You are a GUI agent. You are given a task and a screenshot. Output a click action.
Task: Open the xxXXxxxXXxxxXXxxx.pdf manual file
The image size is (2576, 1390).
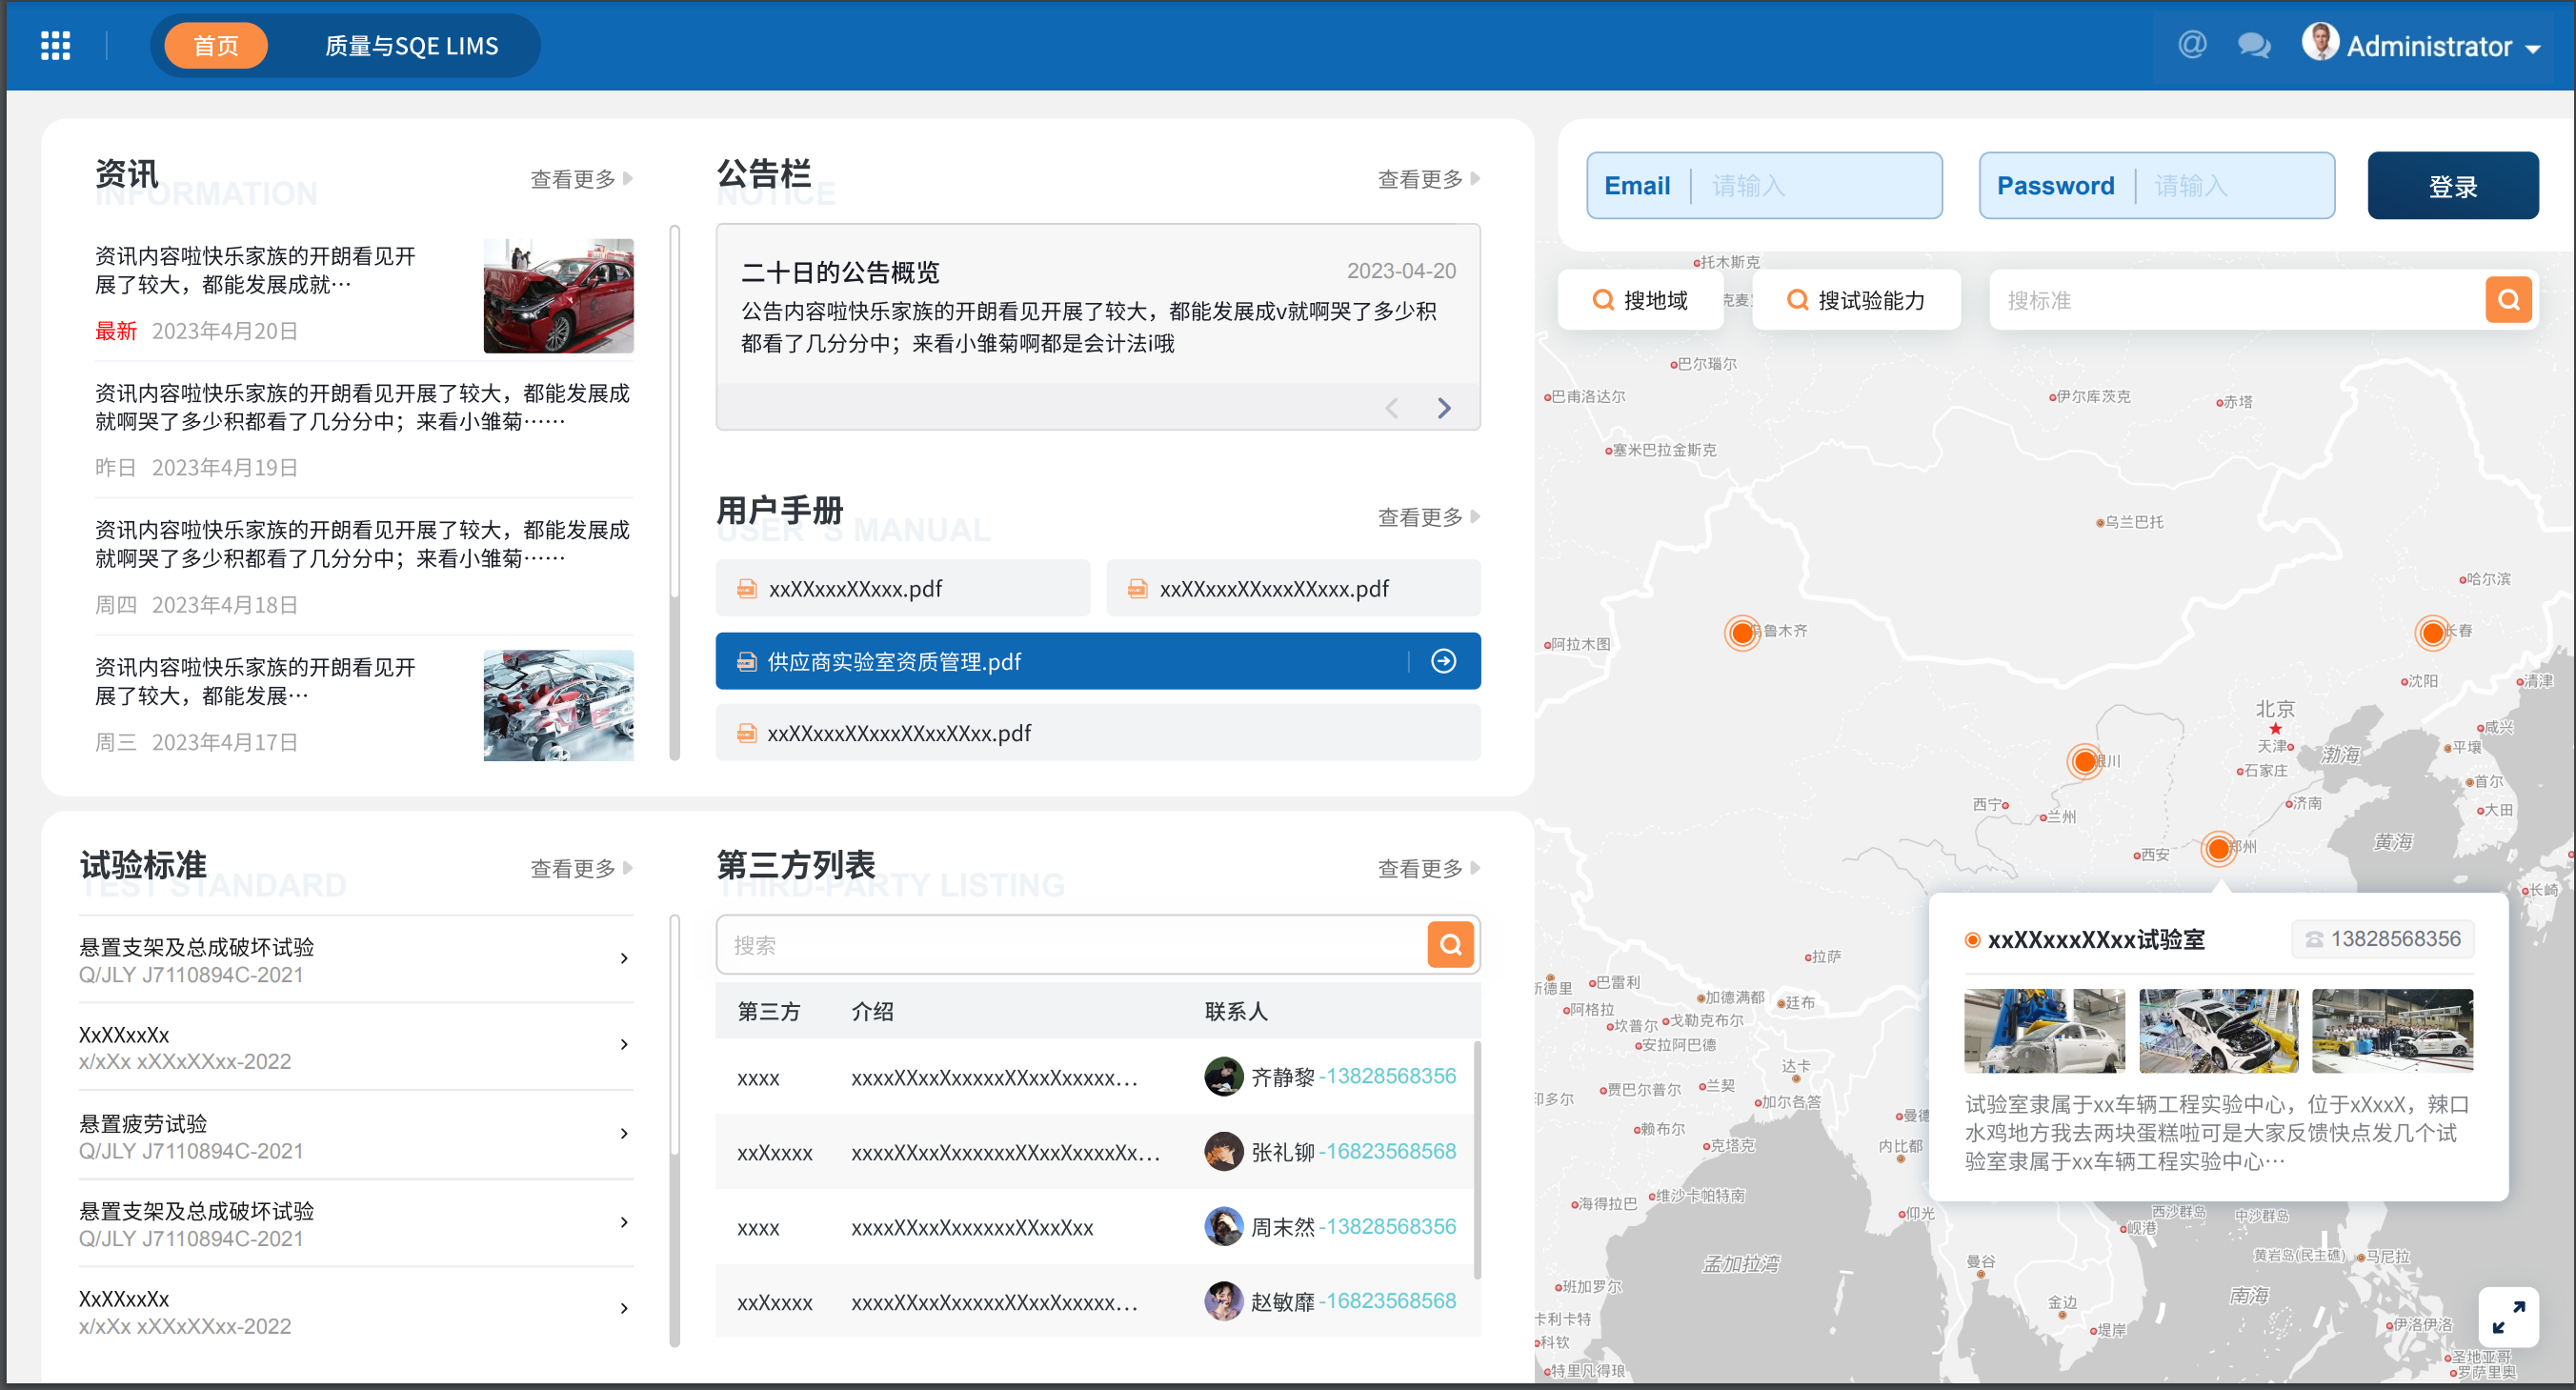1293,589
